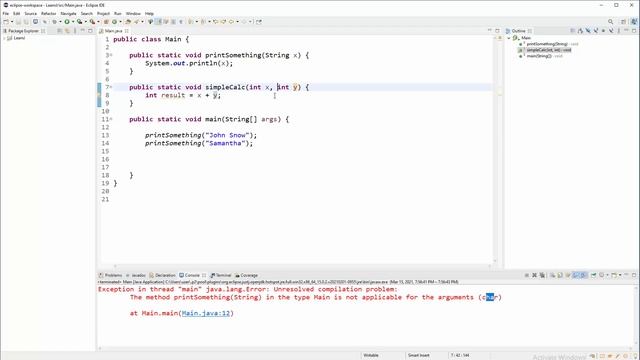Click the Open Type icon in toolbar
The height and width of the screenshot is (360, 640).
point(127,22)
